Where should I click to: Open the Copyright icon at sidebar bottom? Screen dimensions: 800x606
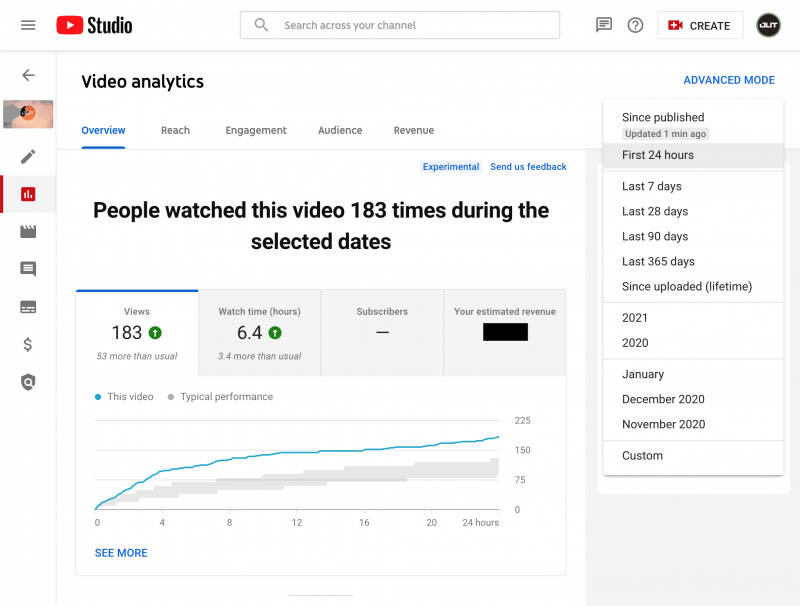[28, 382]
